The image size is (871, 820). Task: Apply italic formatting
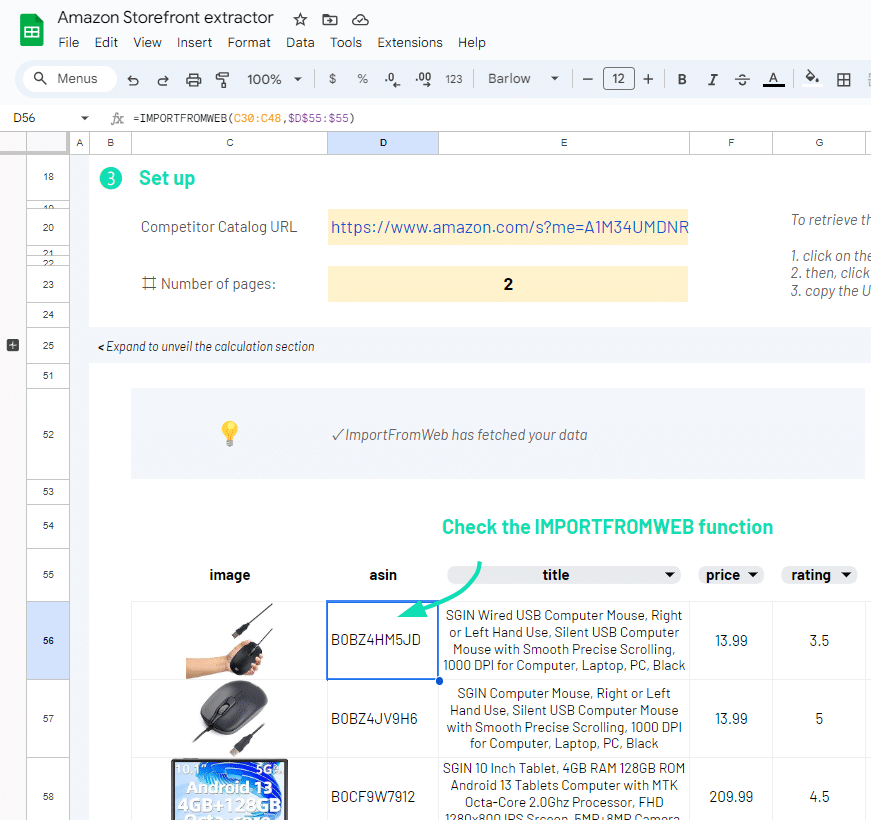712,79
